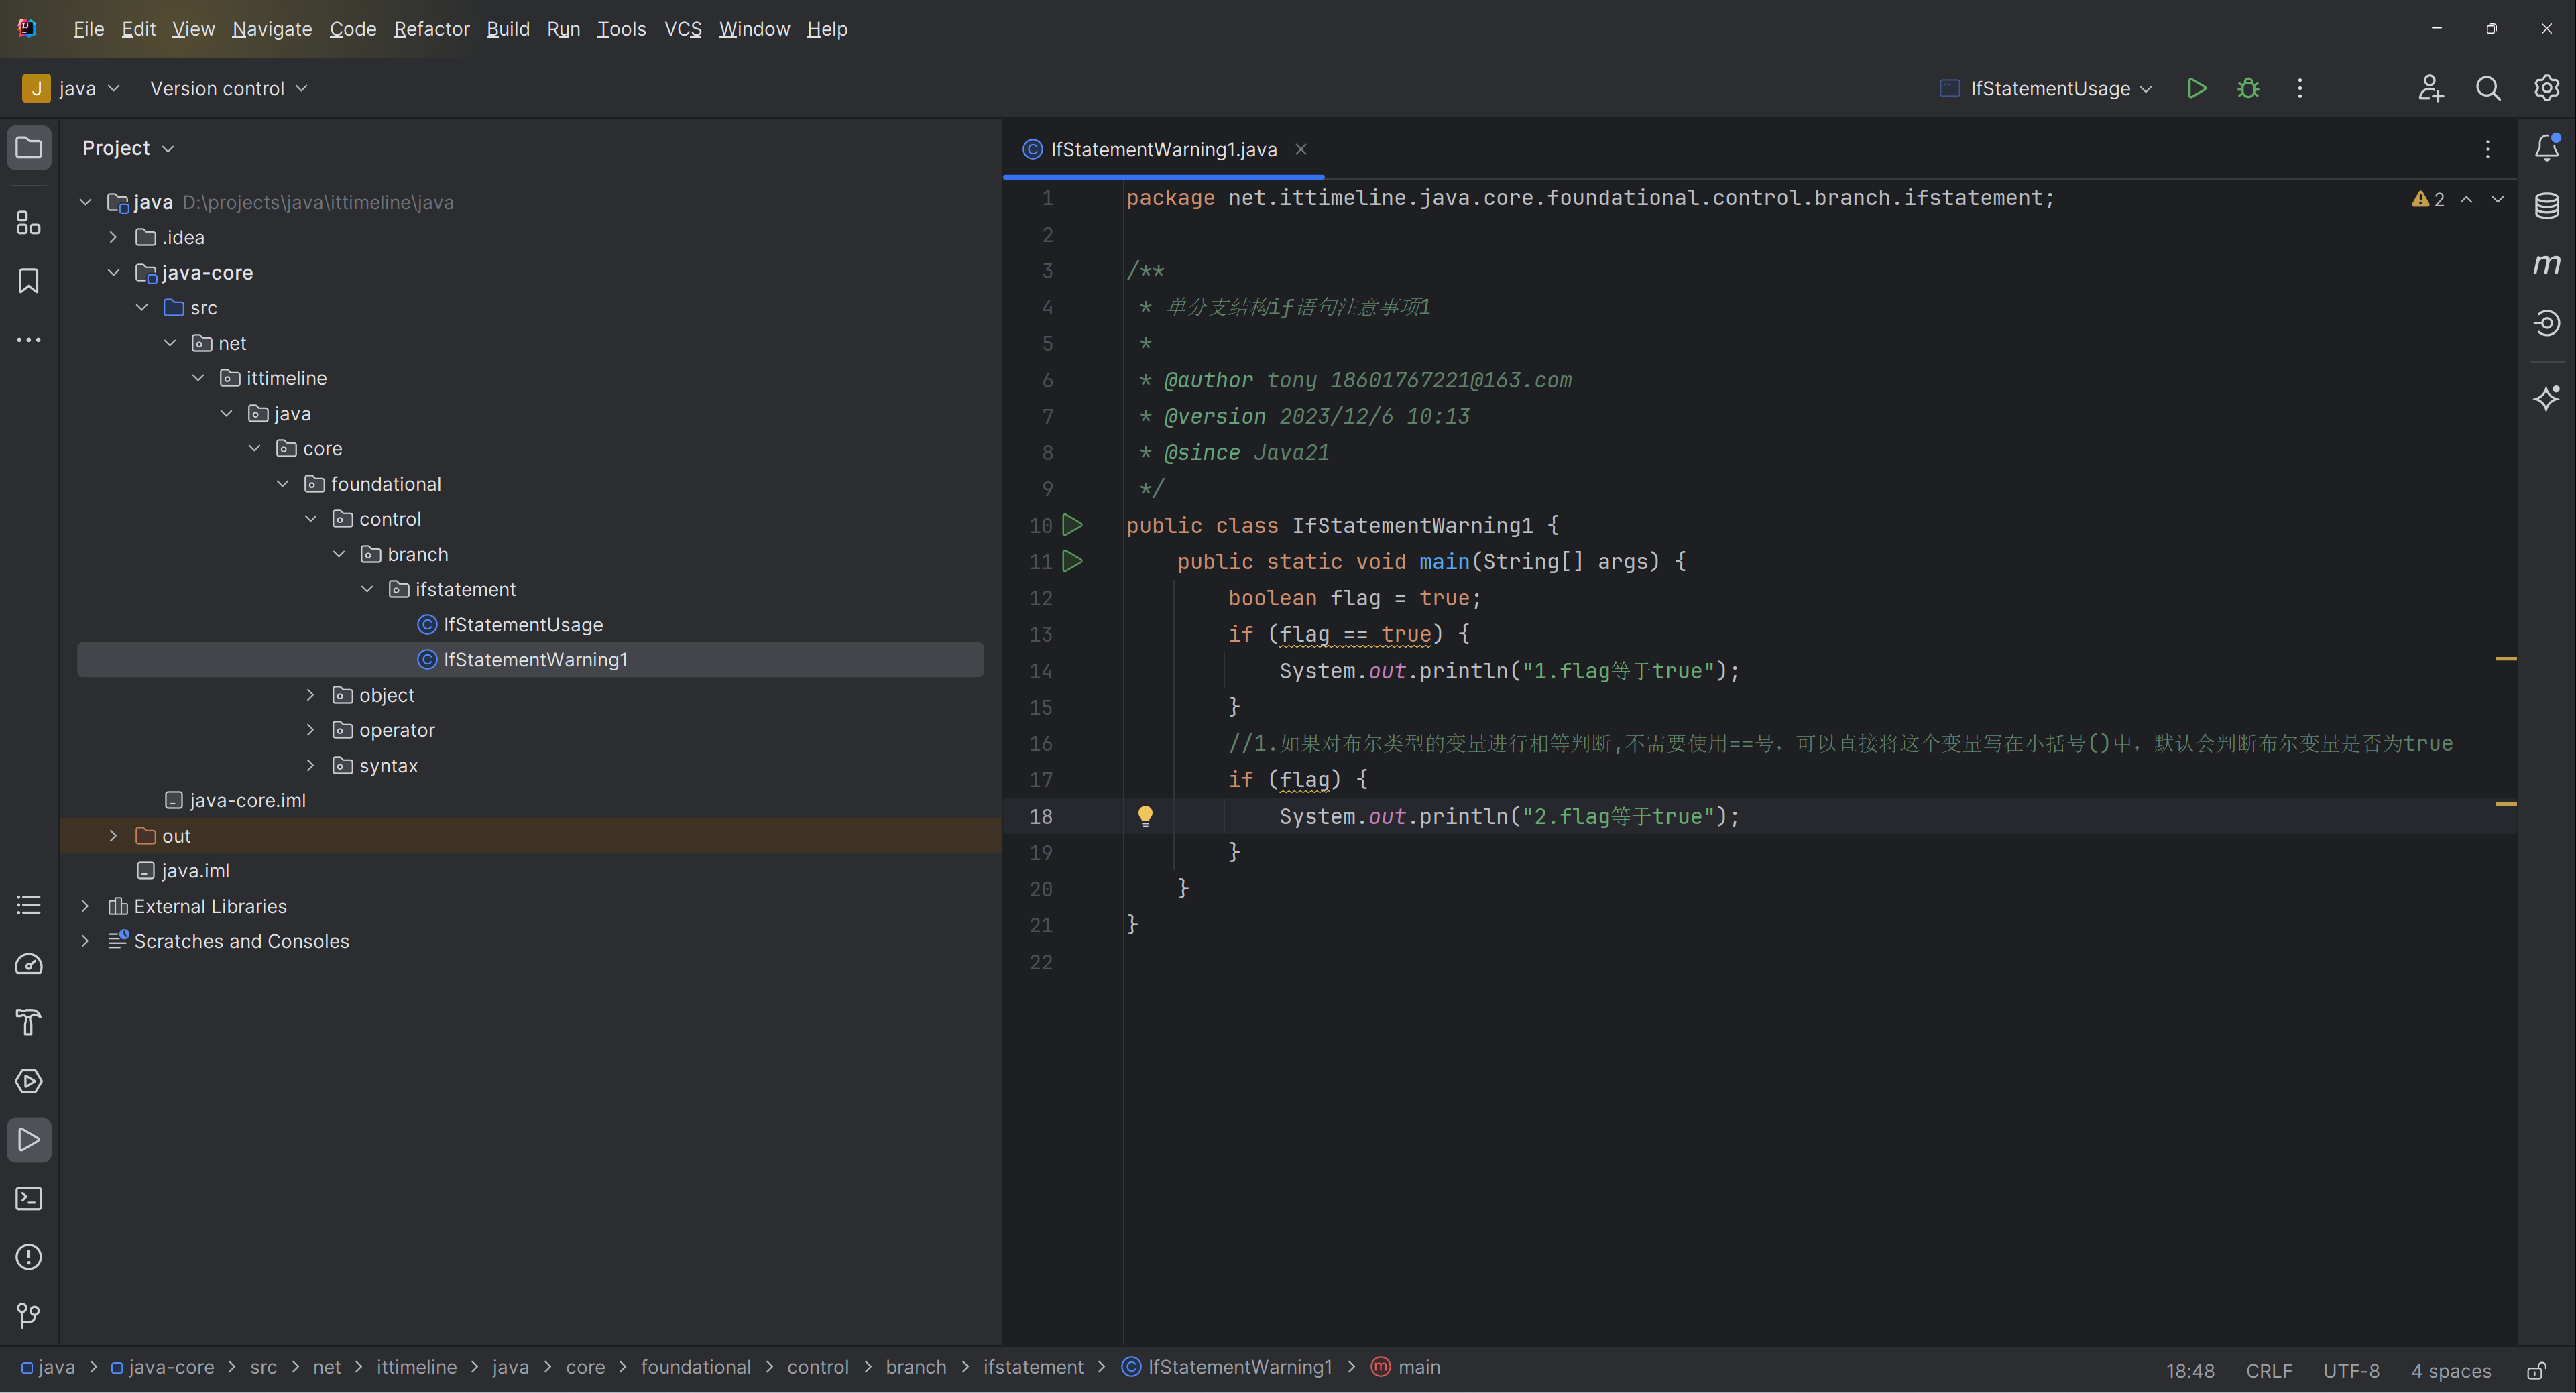The height and width of the screenshot is (1393, 2576).
Task: Open the VCS menu
Action: 683,29
